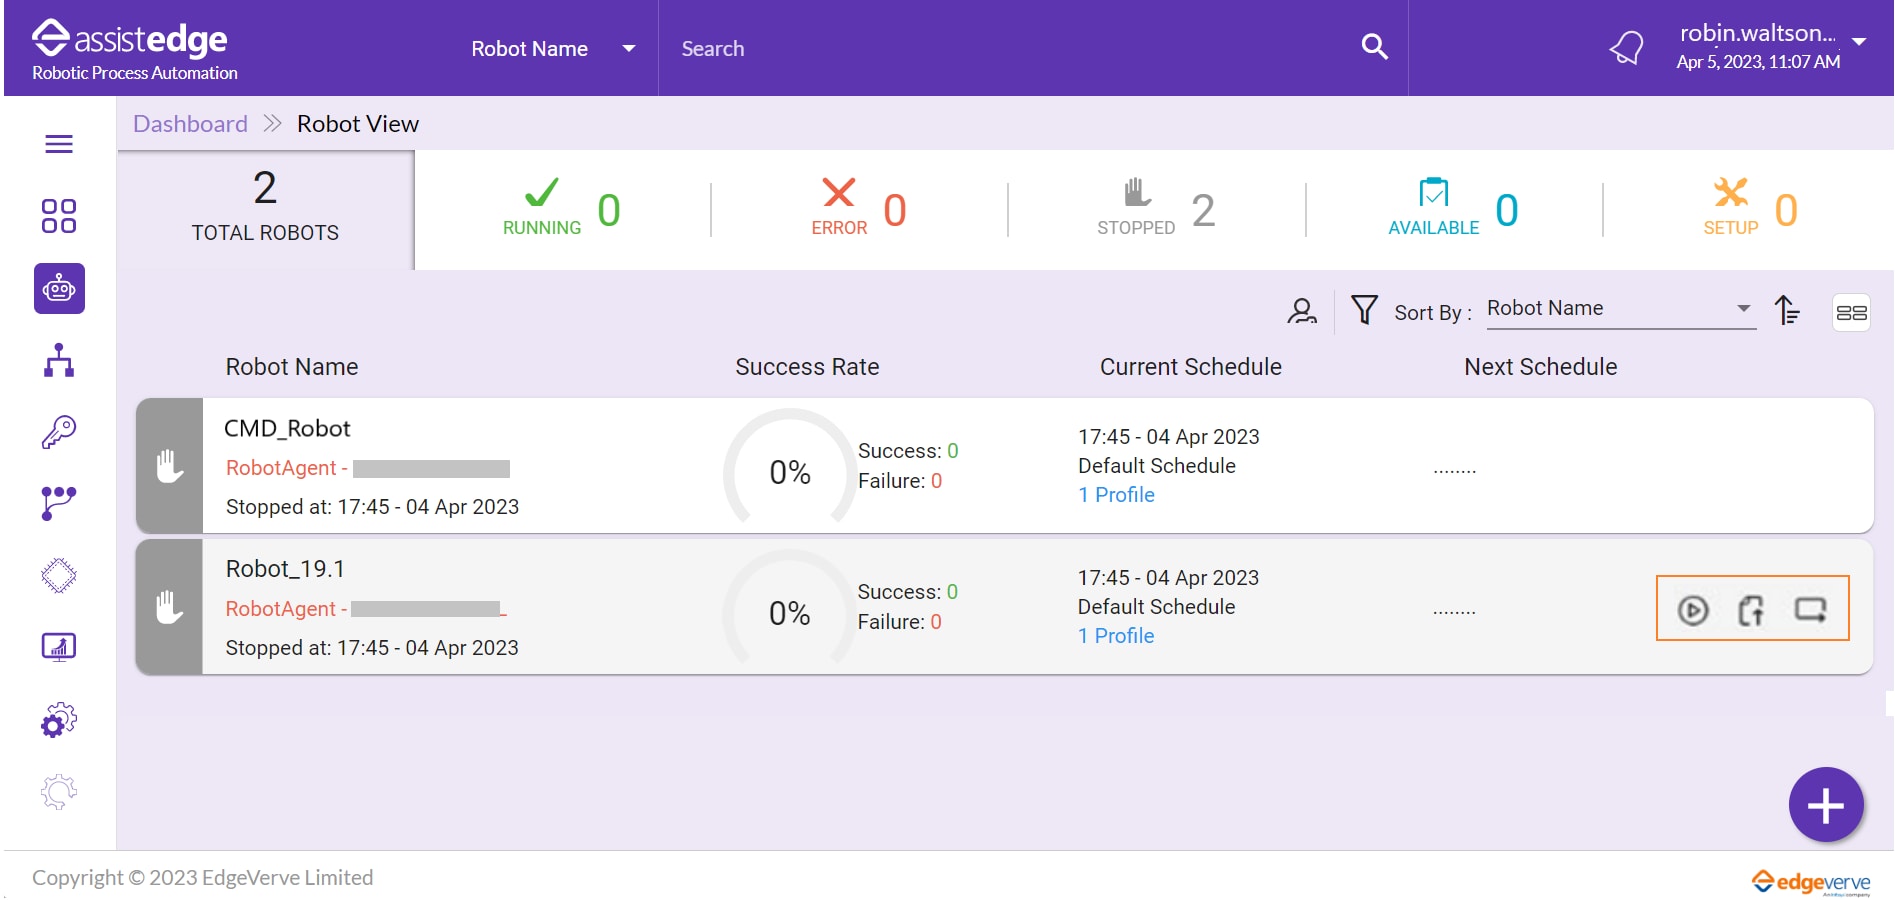This screenshot has width=1895, height=900.
Task: Open 1 Profile link for CMD_Robot
Action: 1116,495
